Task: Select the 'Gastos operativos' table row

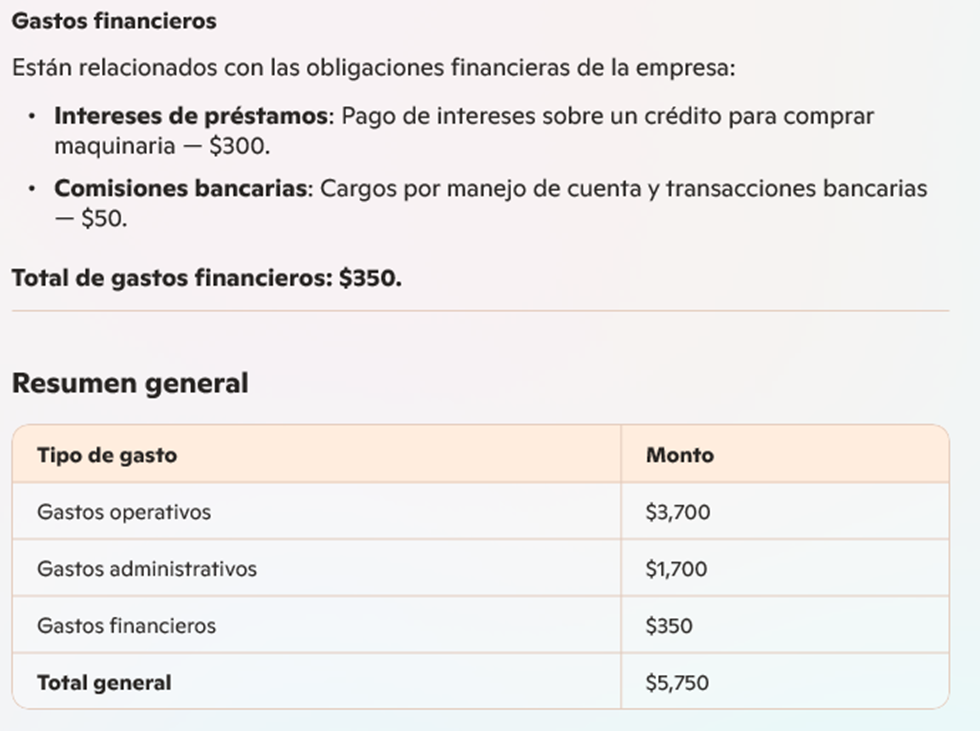Action: coord(481,512)
